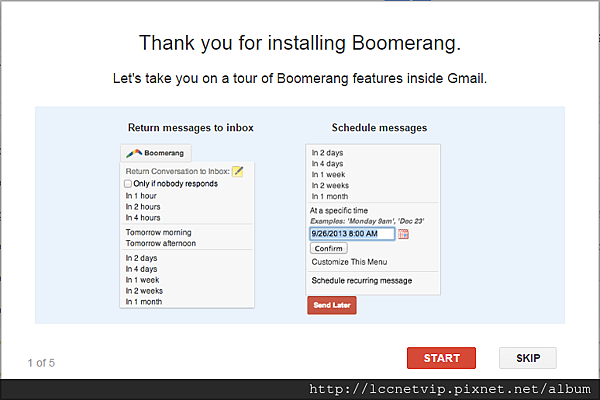Click the yellow note icon

(237, 171)
